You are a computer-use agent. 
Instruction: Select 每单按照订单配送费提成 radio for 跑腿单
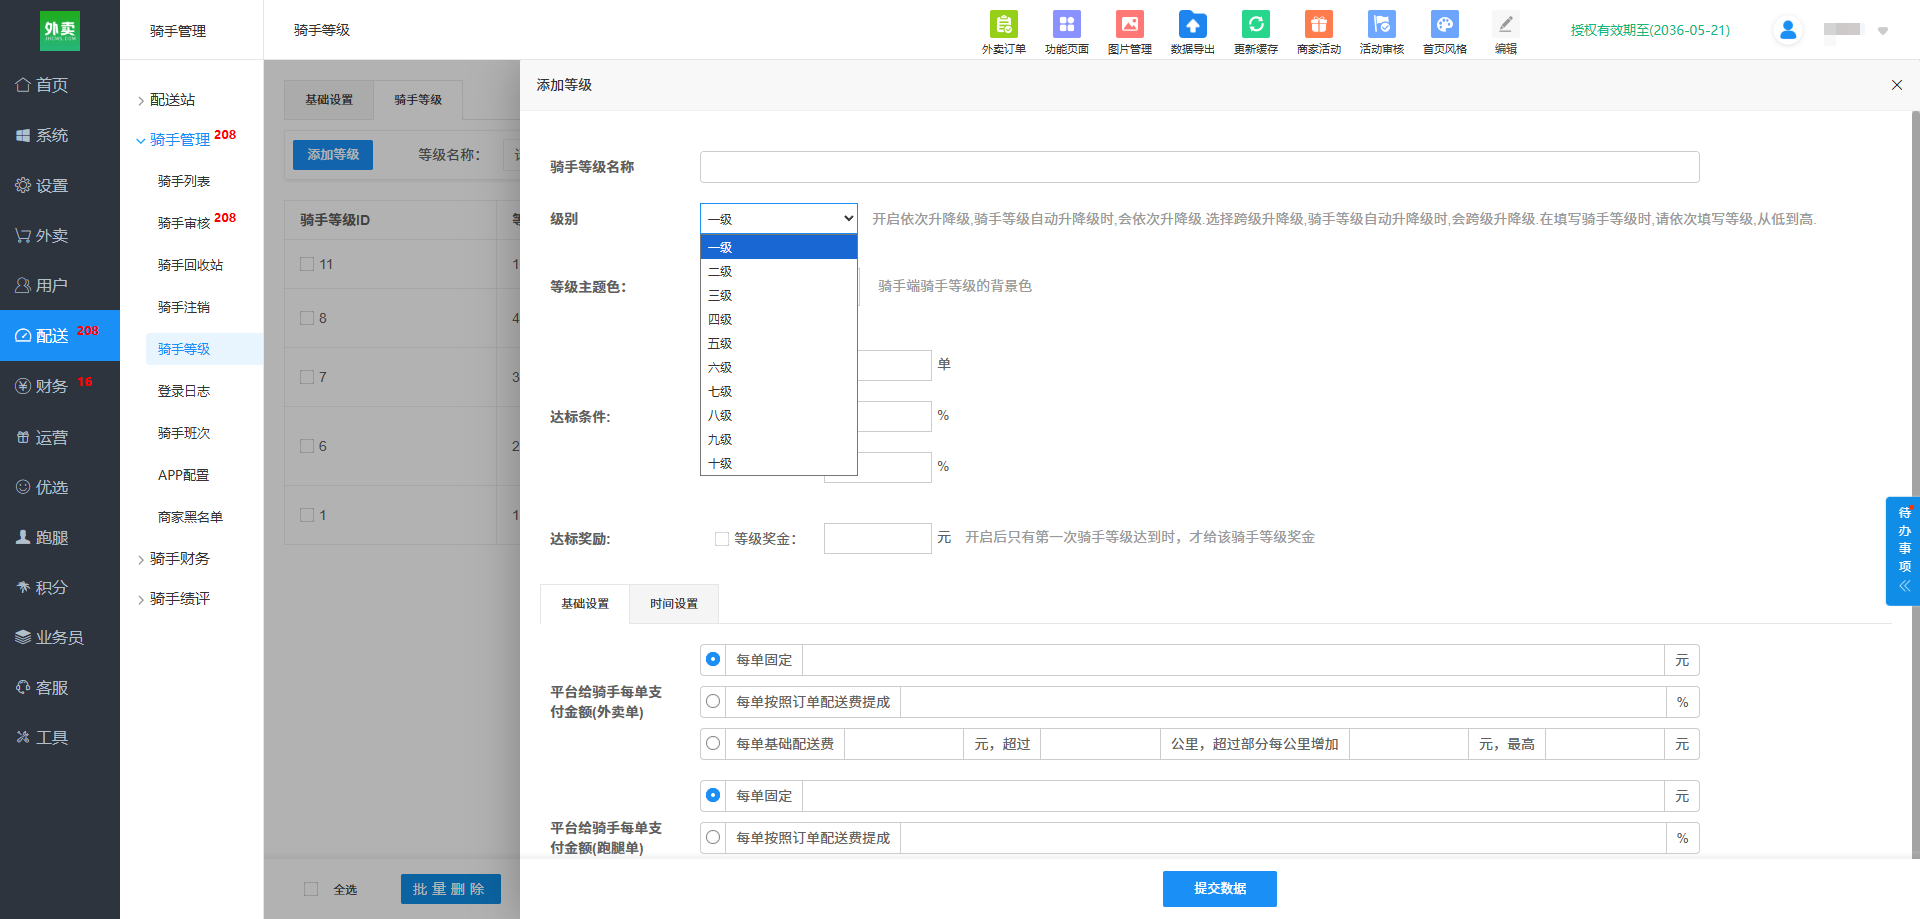pyautogui.click(x=713, y=837)
